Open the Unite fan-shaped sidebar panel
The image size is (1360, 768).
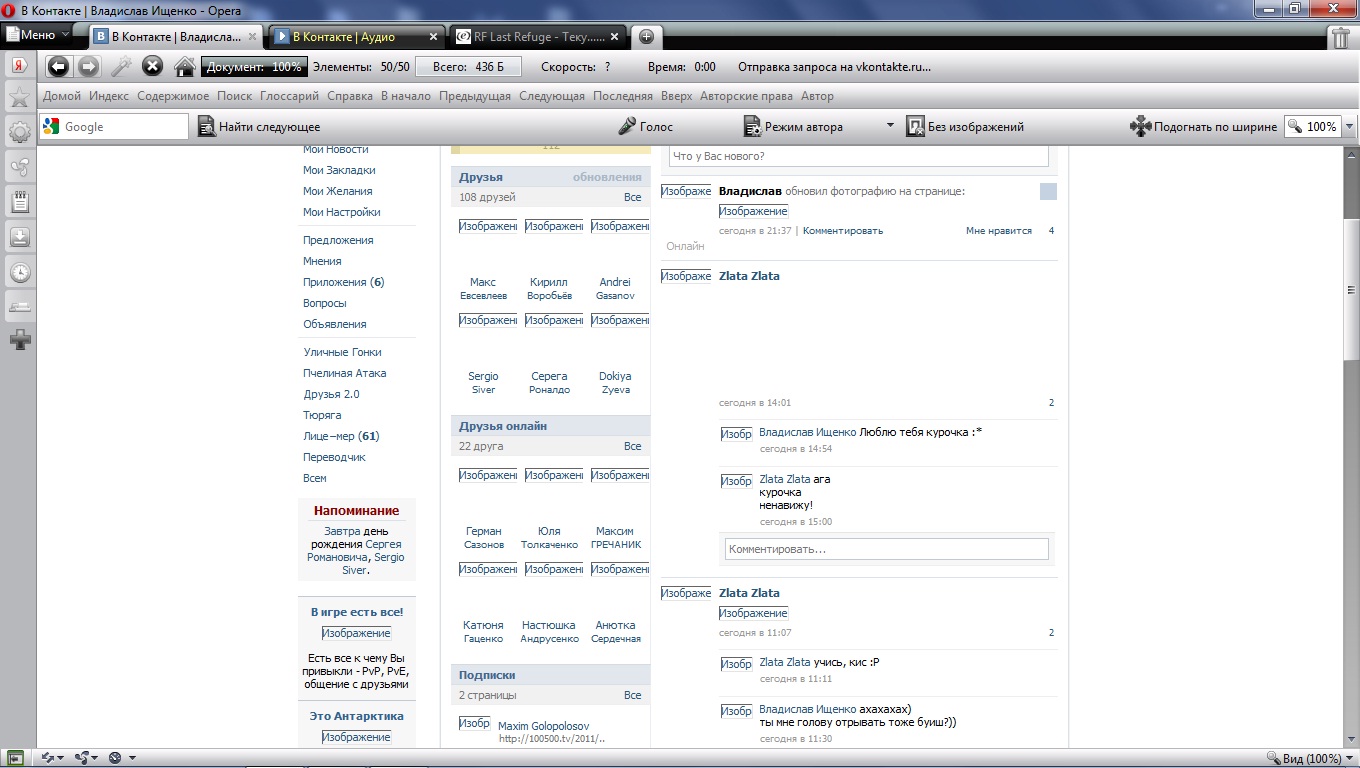(19, 167)
